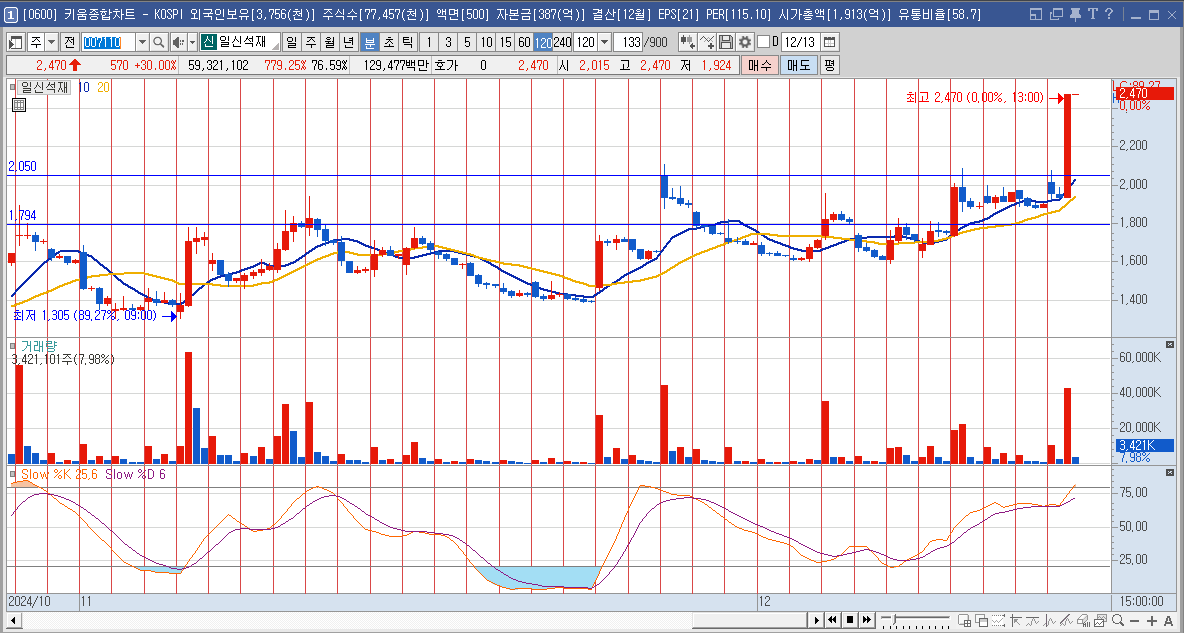1184x633 pixels.
Task: Click the stock search magnifier icon
Action: [159, 42]
